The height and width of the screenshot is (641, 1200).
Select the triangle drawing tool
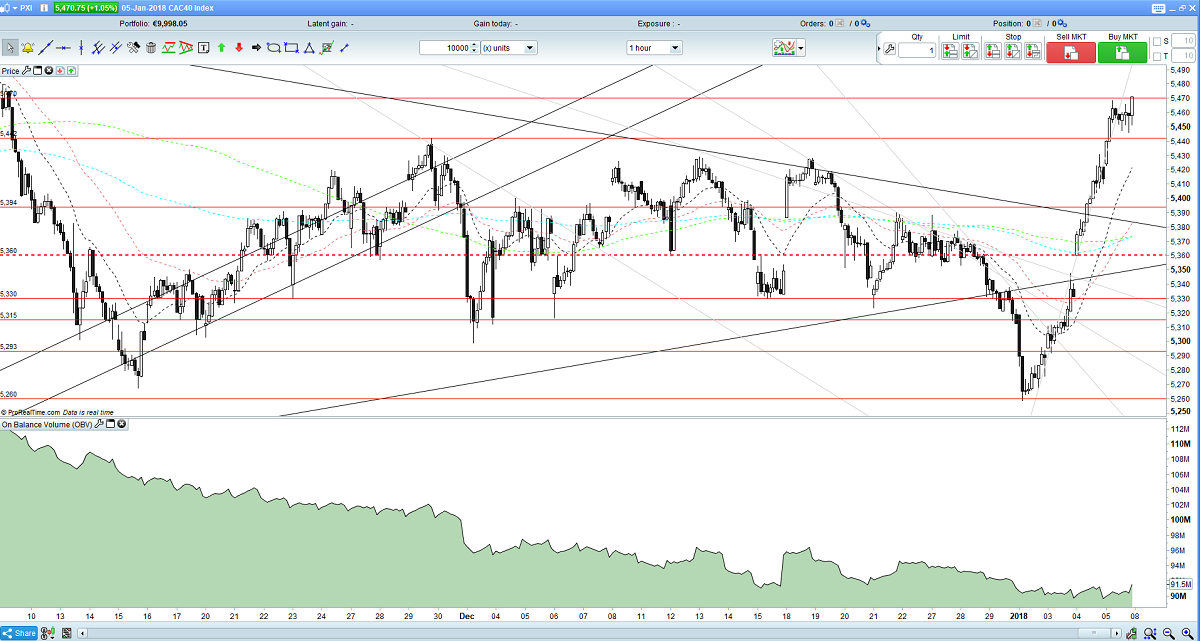pyautogui.click(x=309, y=47)
